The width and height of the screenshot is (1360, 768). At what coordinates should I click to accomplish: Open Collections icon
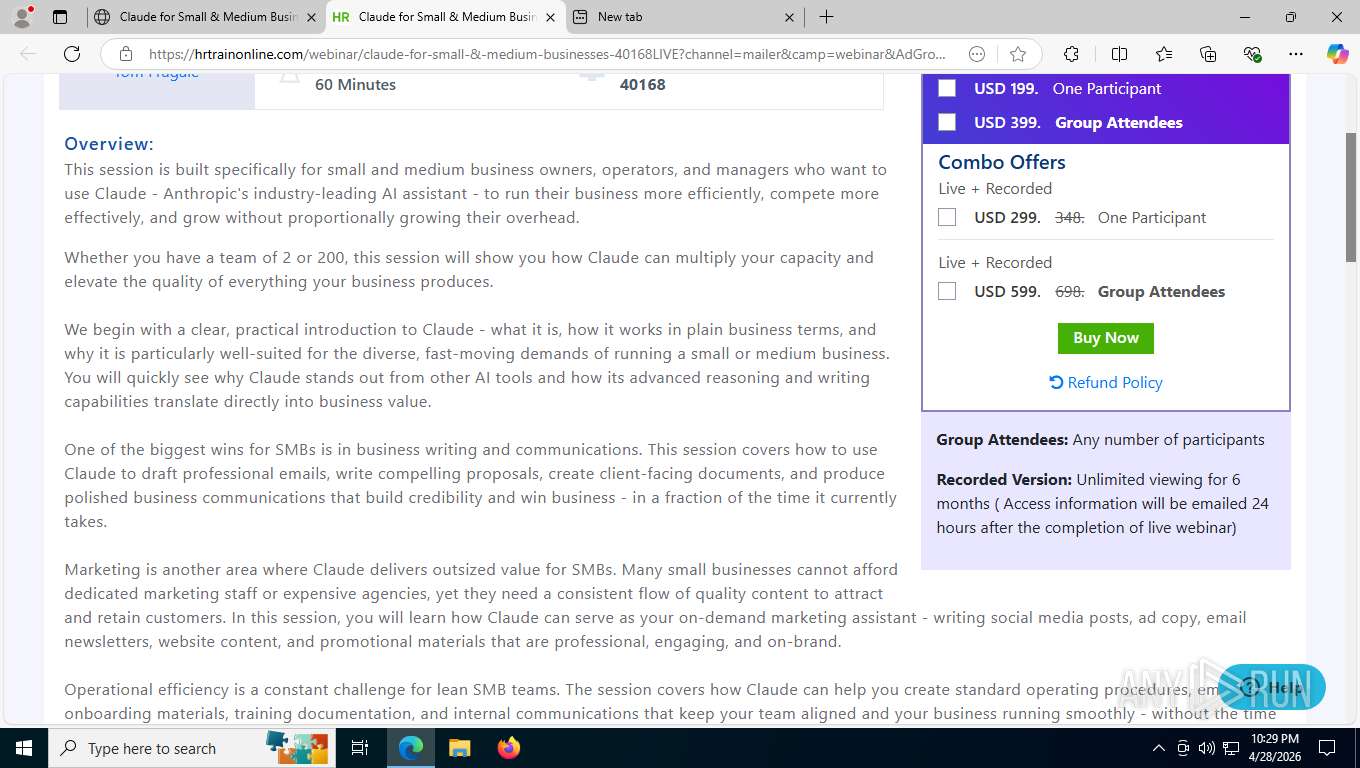click(x=1208, y=54)
